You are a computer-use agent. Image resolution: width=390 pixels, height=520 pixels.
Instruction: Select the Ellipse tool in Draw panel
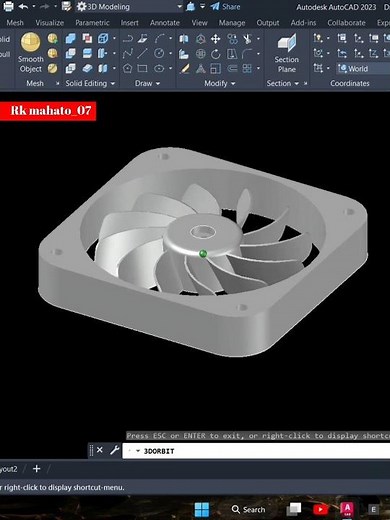coord(159,68)
